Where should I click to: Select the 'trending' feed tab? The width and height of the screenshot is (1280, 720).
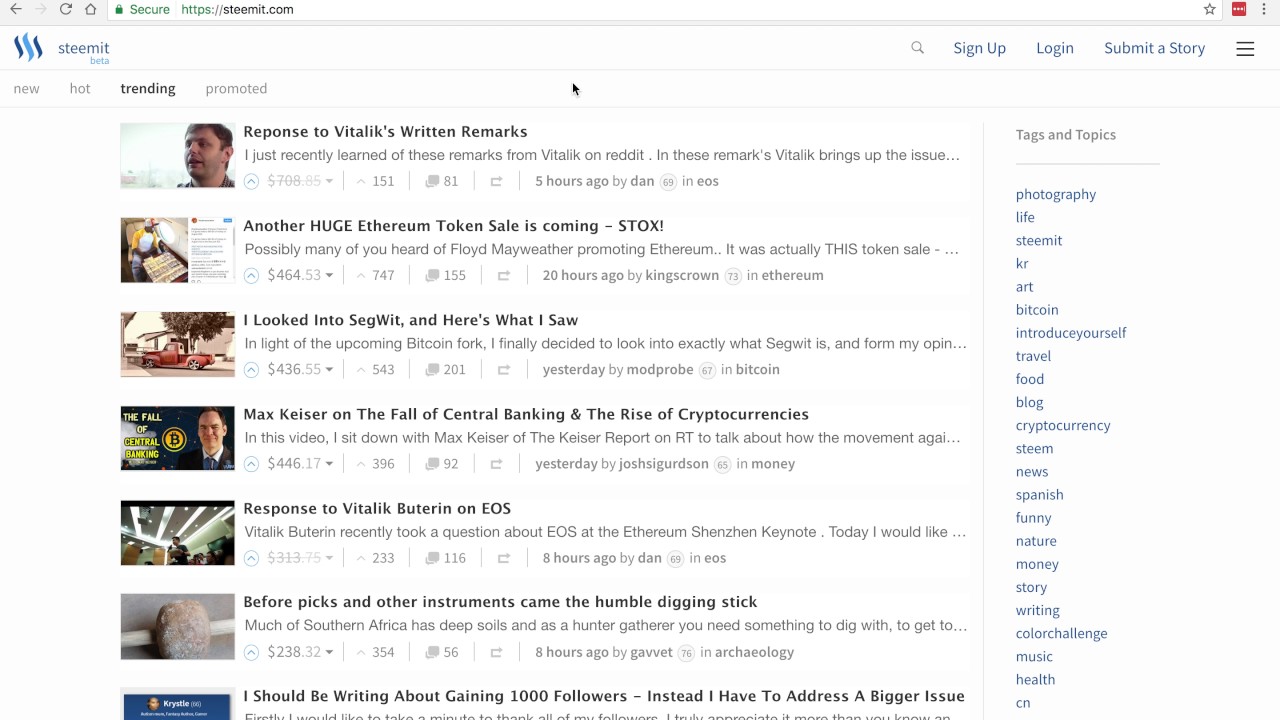click(x=148, y=88)
